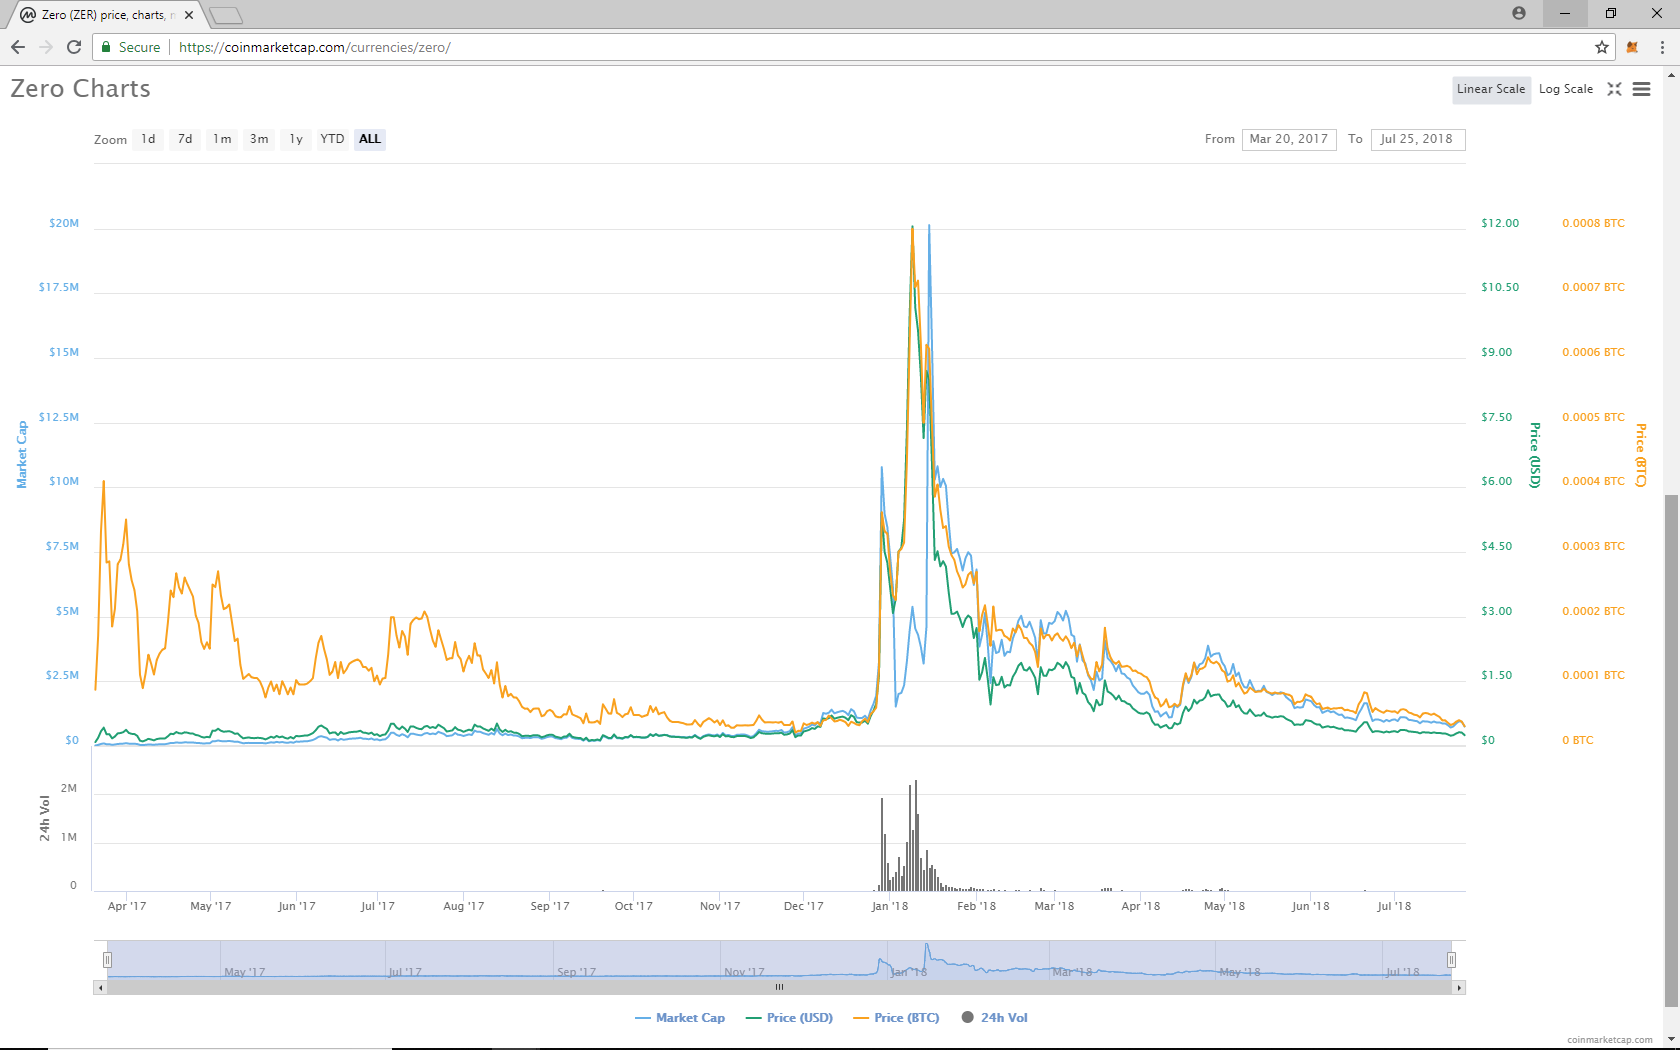The height and width of the screenshot is (1050, 1680).
Task: Click the Jan '18 x-axis label
Action: pos(890,906)
